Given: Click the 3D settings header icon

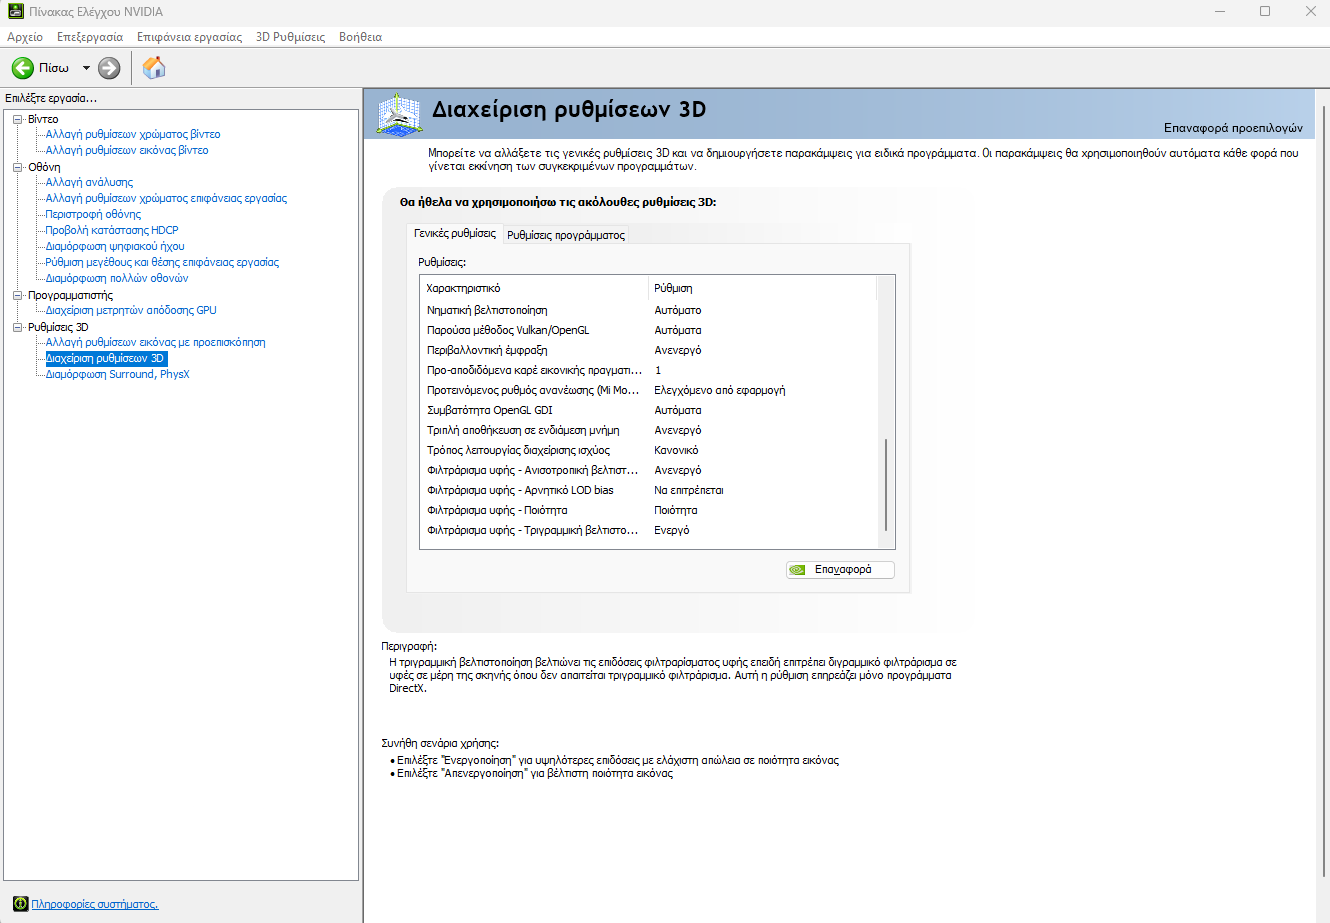Looking at the screenshot, I should [397, 114].
